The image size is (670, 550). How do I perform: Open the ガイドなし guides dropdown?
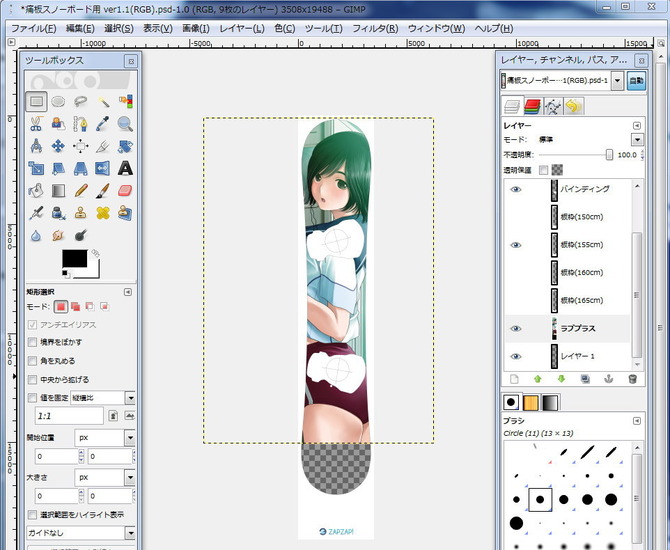click(130, 533)
